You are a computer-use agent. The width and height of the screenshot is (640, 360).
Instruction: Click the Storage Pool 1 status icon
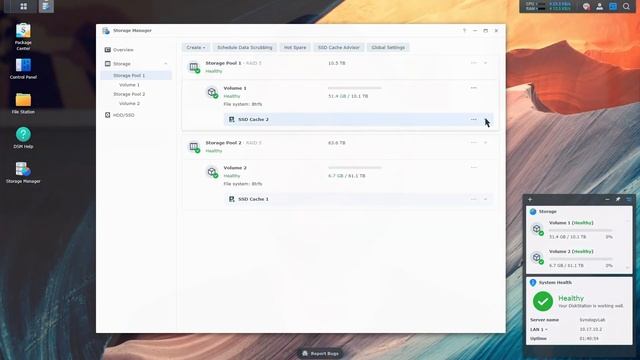pos(194,67)
